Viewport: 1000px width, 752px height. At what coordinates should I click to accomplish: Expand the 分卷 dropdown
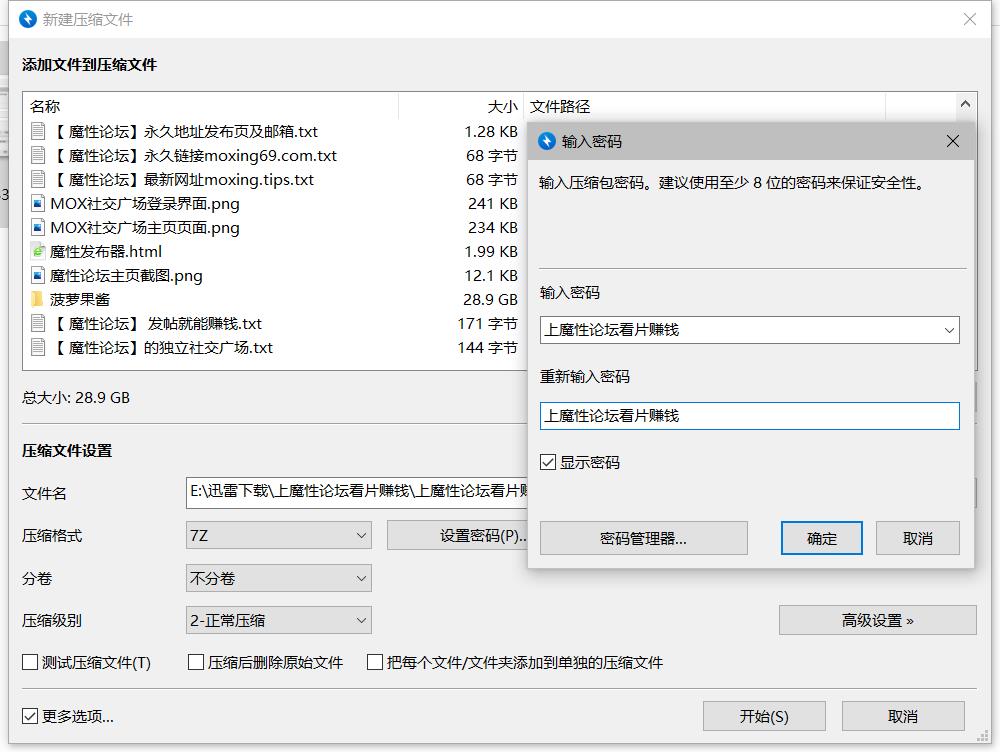point(278,579)
